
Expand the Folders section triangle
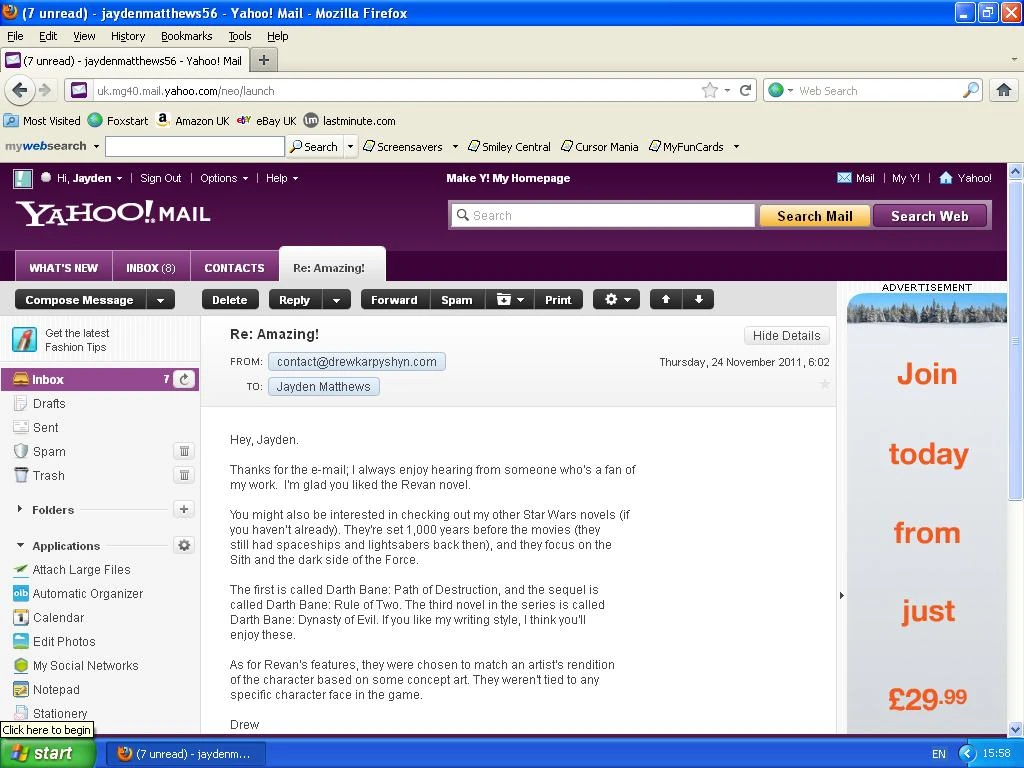pyautogui.click(x=20, y=509)
